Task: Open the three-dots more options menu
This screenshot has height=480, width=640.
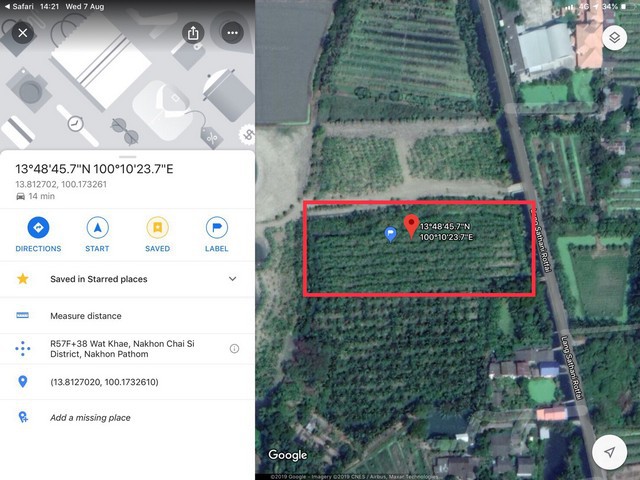Action: [x=232, y=33]
